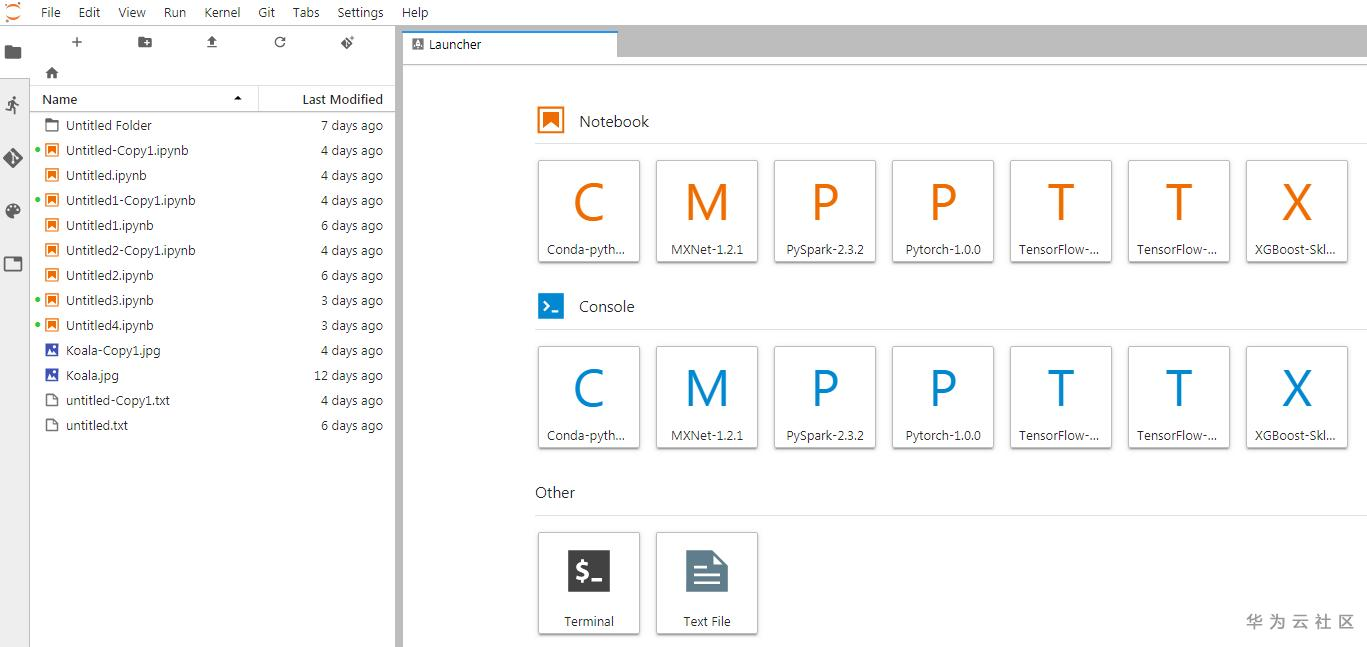The height and width of the screenshot is (647, 1367).
Task: Sort files by Name column header
Action: pos(144,99)
